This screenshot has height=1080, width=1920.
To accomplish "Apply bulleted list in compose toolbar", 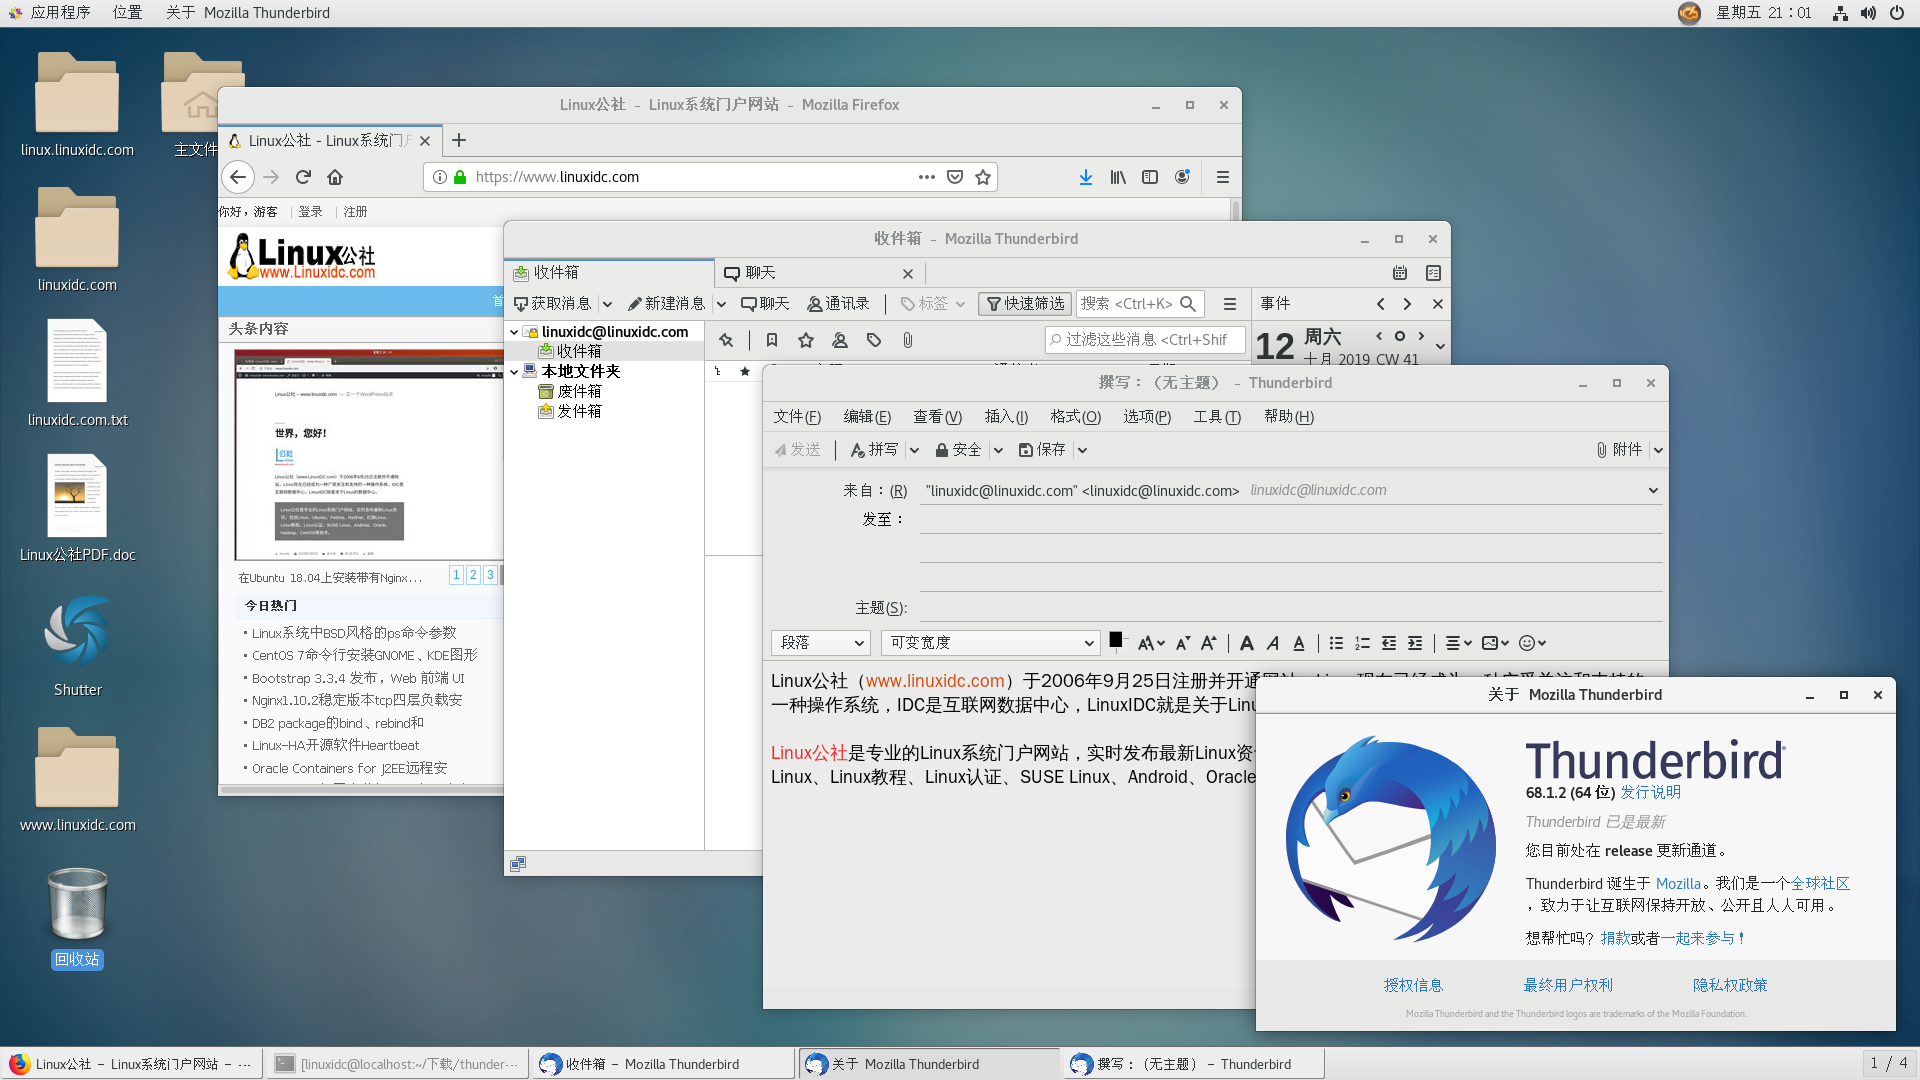I will pyautogui.click(x=1336, y=643).
